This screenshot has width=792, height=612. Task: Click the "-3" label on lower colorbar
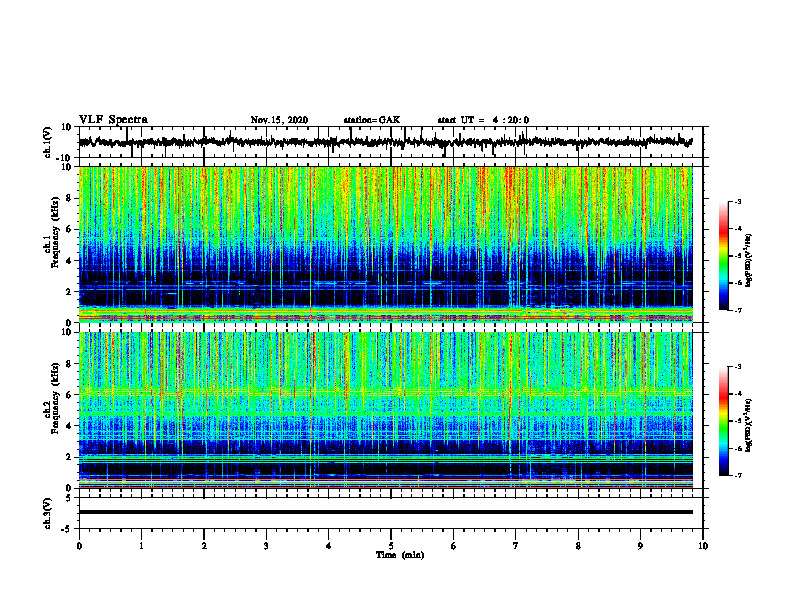tap(737, 367)
